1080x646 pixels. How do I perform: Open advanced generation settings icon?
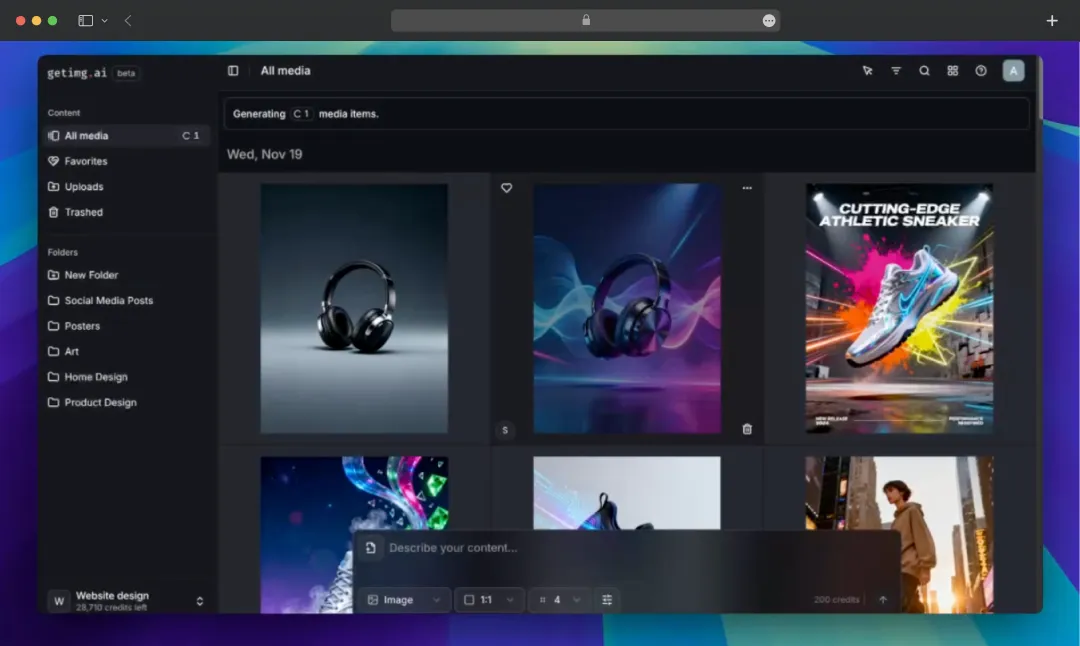pyautogui.click(x=607, y=599)
